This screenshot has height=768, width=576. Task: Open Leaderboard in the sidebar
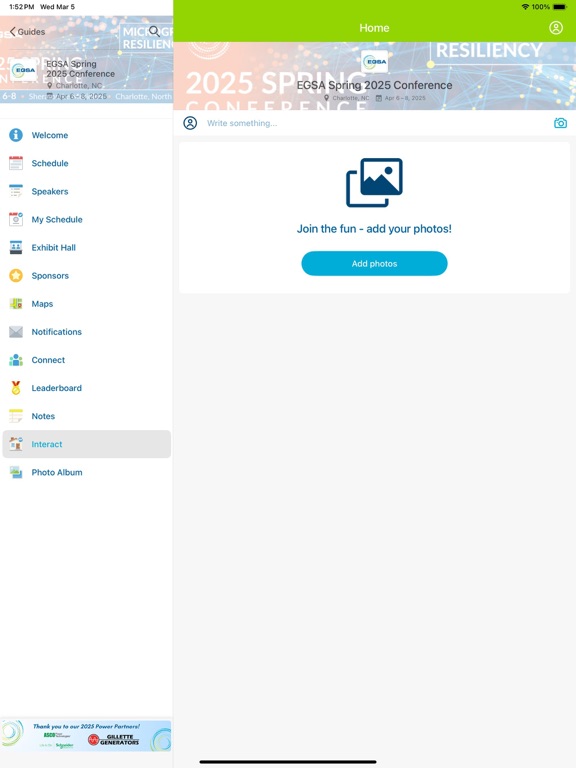pos(87,388)
